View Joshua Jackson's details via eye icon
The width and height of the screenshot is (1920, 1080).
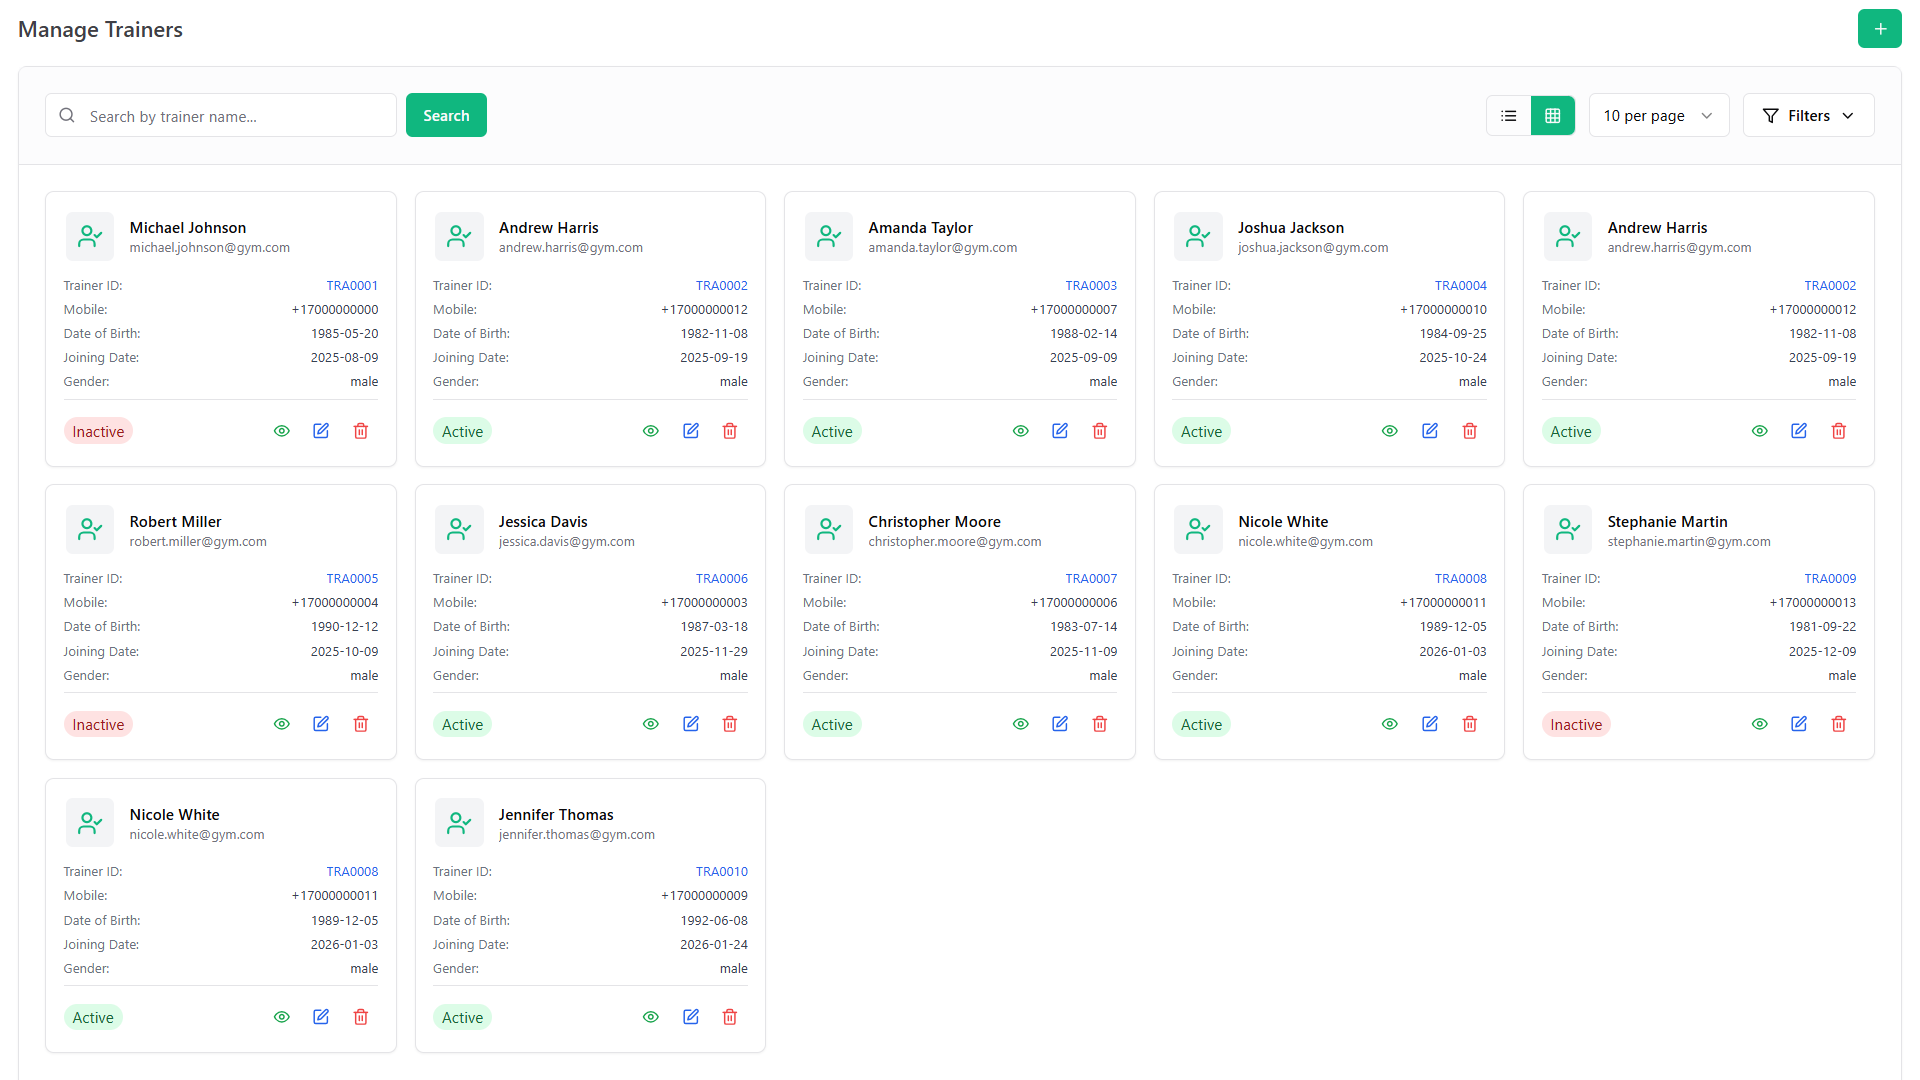pos(1390,431)
